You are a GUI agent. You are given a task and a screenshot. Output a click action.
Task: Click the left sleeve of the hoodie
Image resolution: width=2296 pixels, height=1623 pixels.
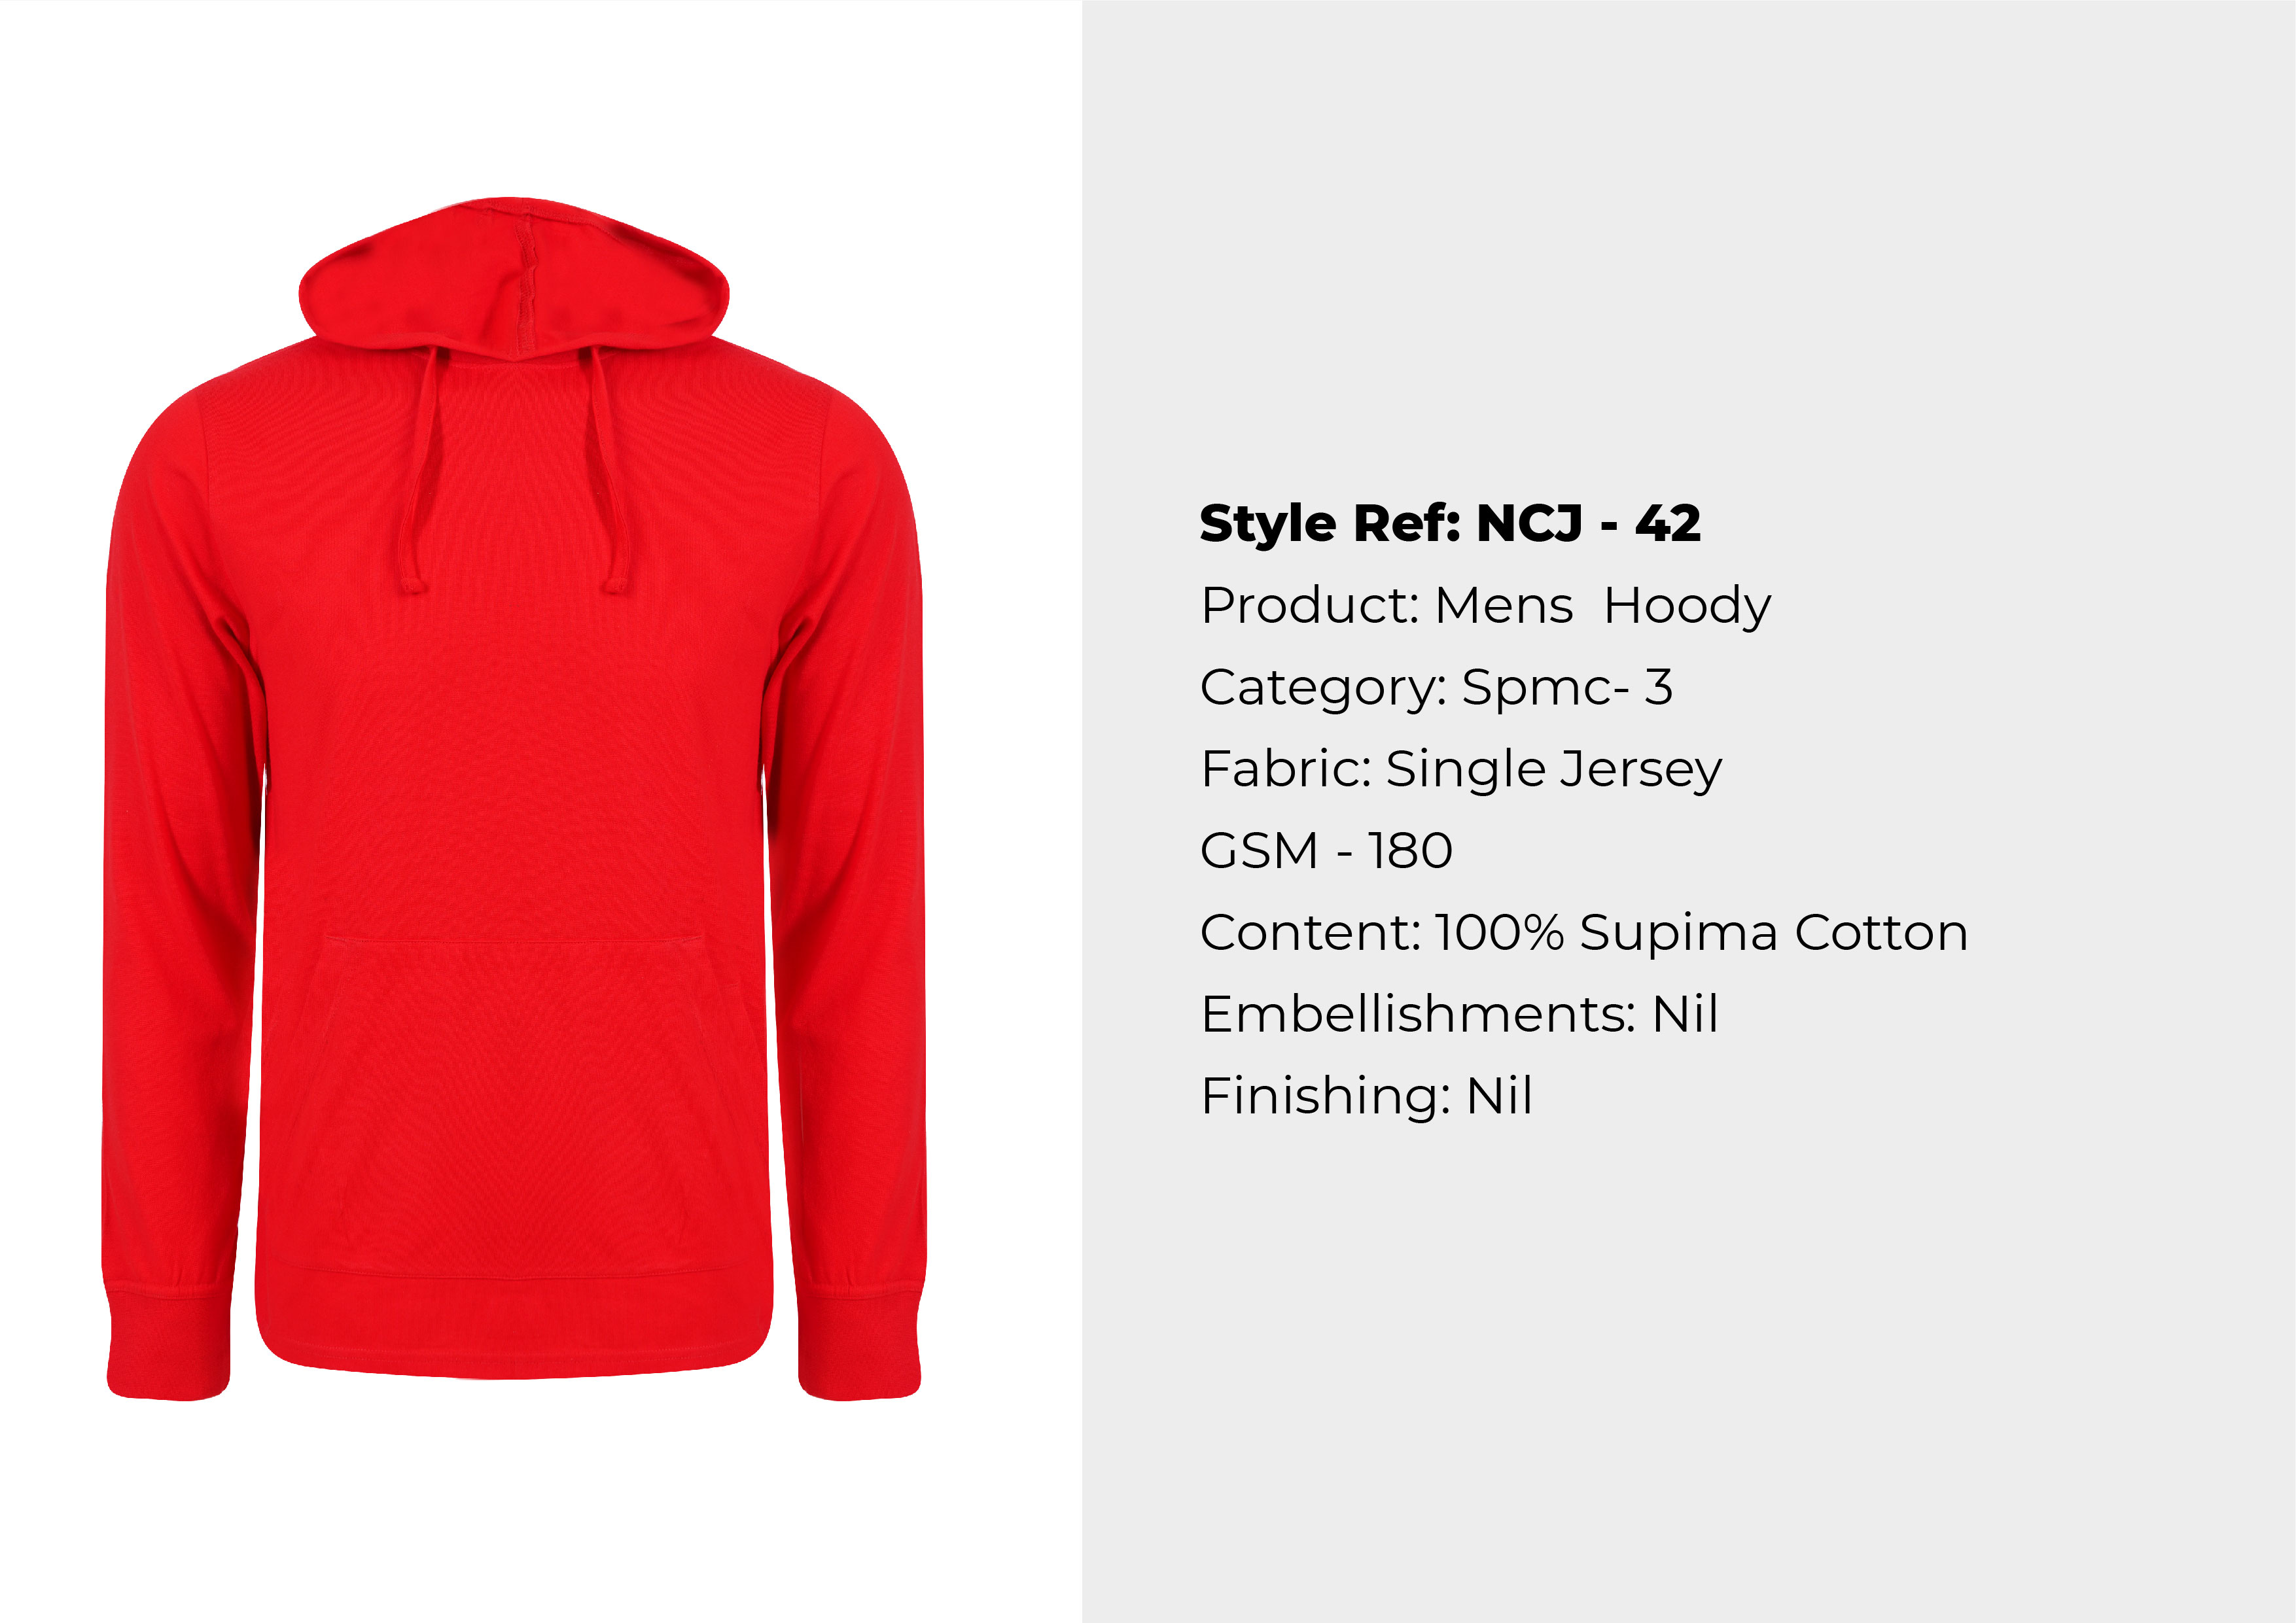(x=180, y=850)
